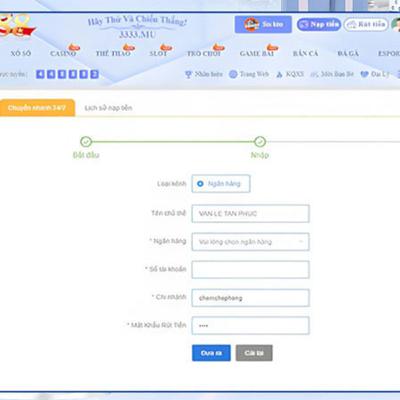Click the trophy icon link
Image resolution: width=400 pixels, height=400 pixels.
188,74
